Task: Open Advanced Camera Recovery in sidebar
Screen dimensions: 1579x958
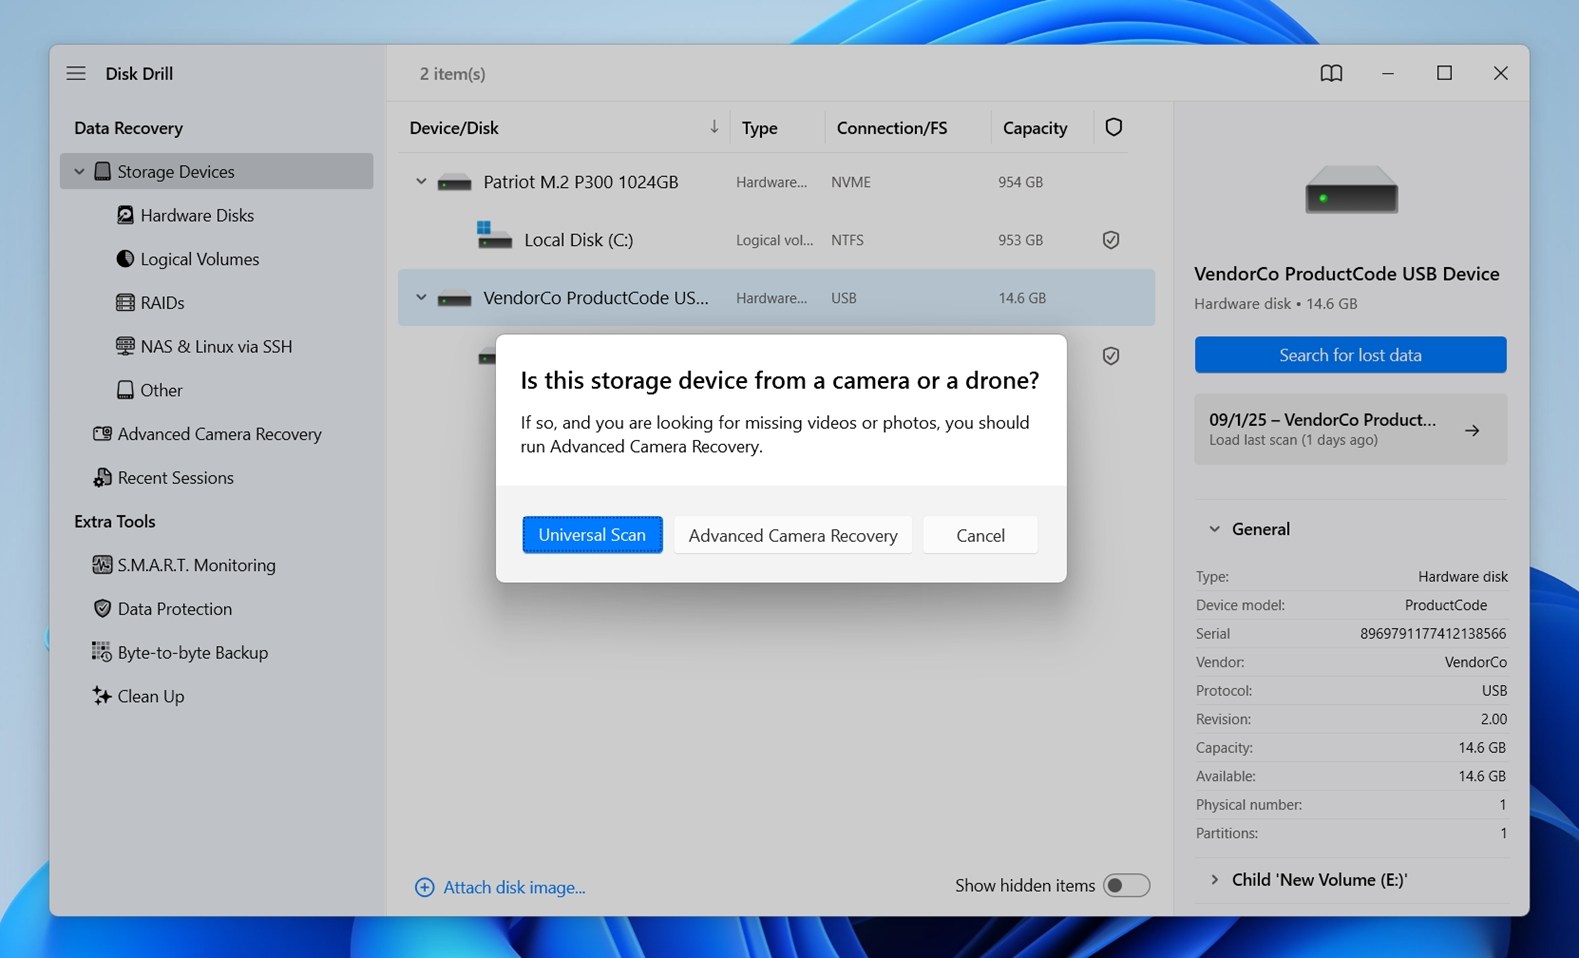Action: pos(219,434)
